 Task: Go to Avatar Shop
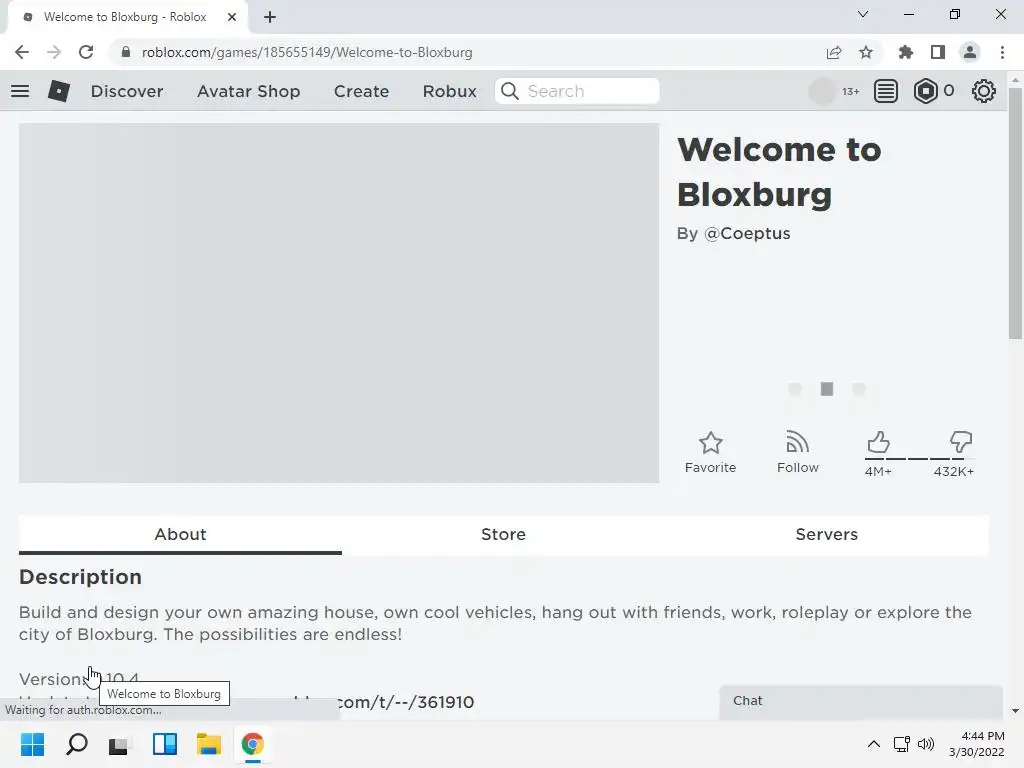[249, 91]
